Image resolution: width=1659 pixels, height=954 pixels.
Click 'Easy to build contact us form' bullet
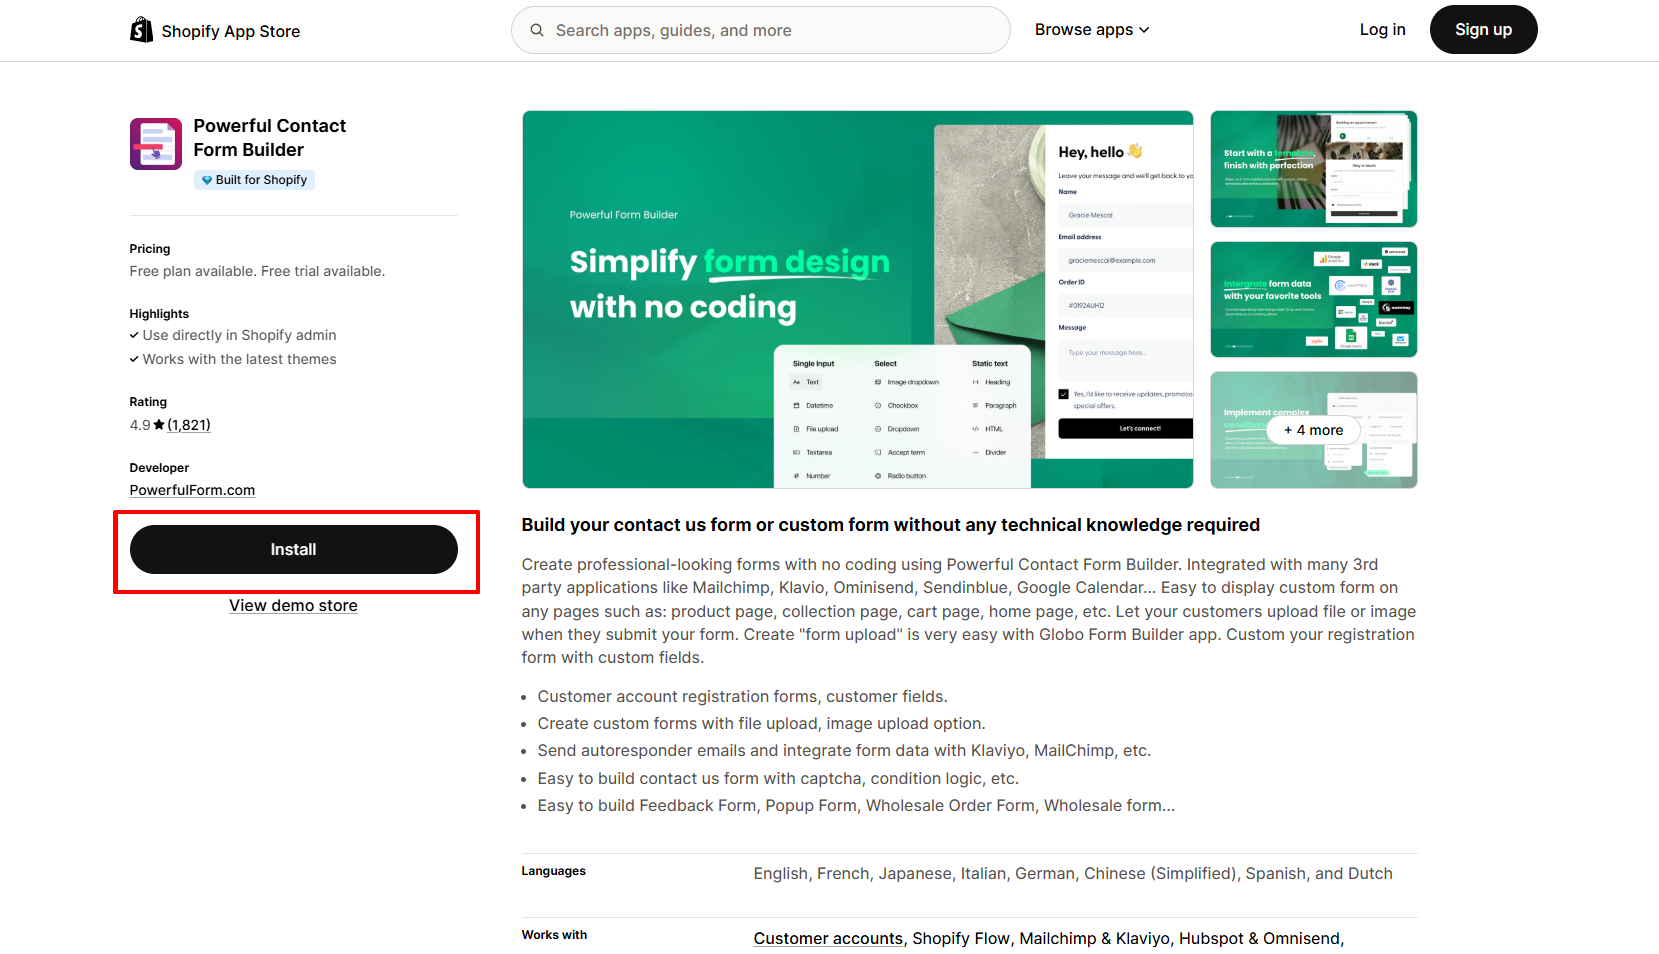point(778,779)
